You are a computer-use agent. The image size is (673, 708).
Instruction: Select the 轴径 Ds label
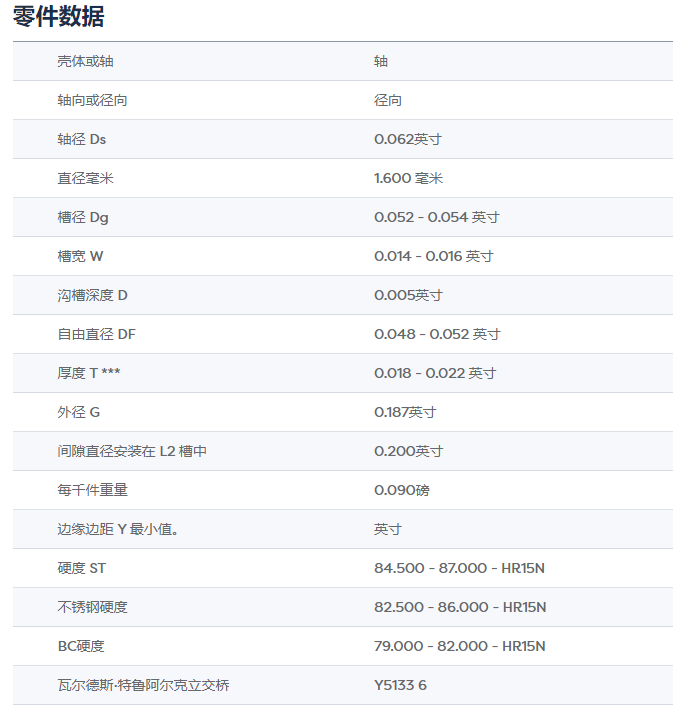tap(82, 140)
